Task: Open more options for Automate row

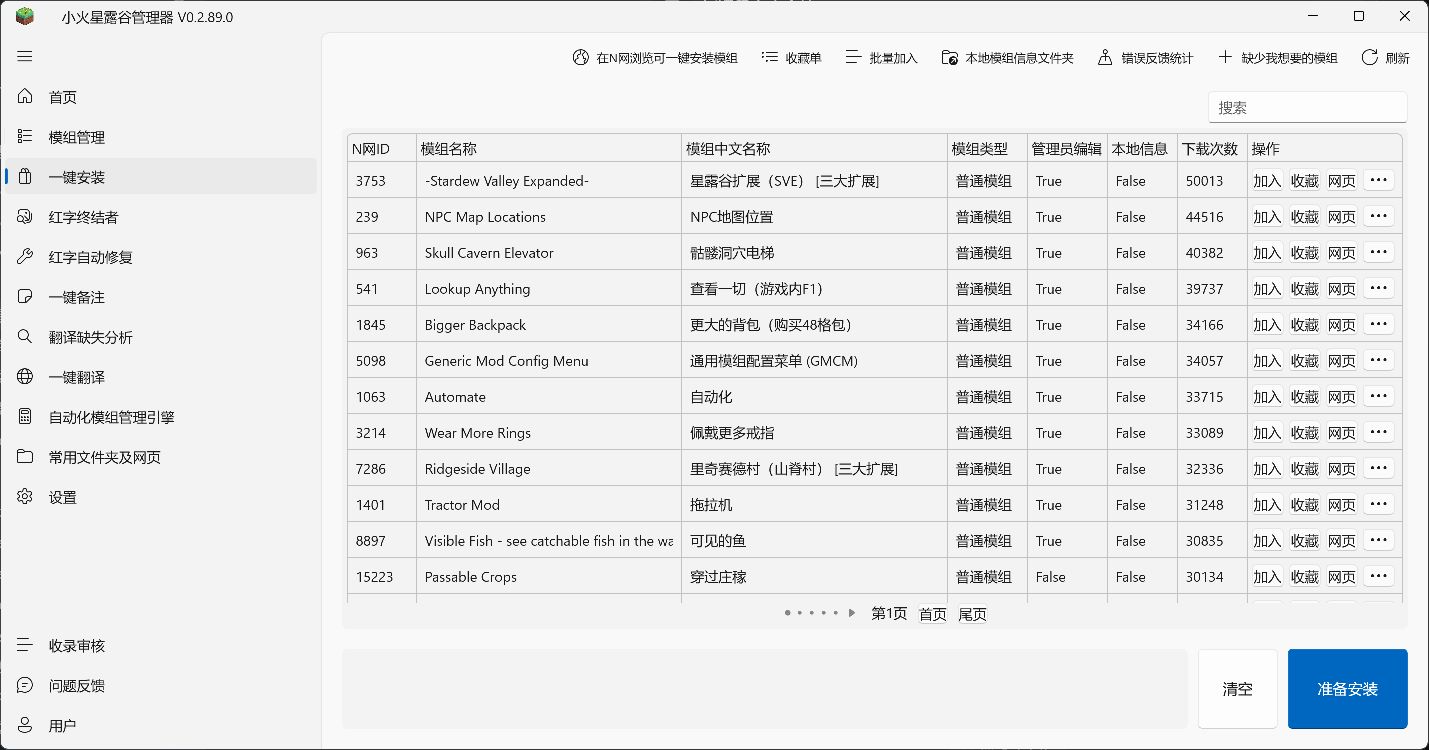Action: 1379,396
